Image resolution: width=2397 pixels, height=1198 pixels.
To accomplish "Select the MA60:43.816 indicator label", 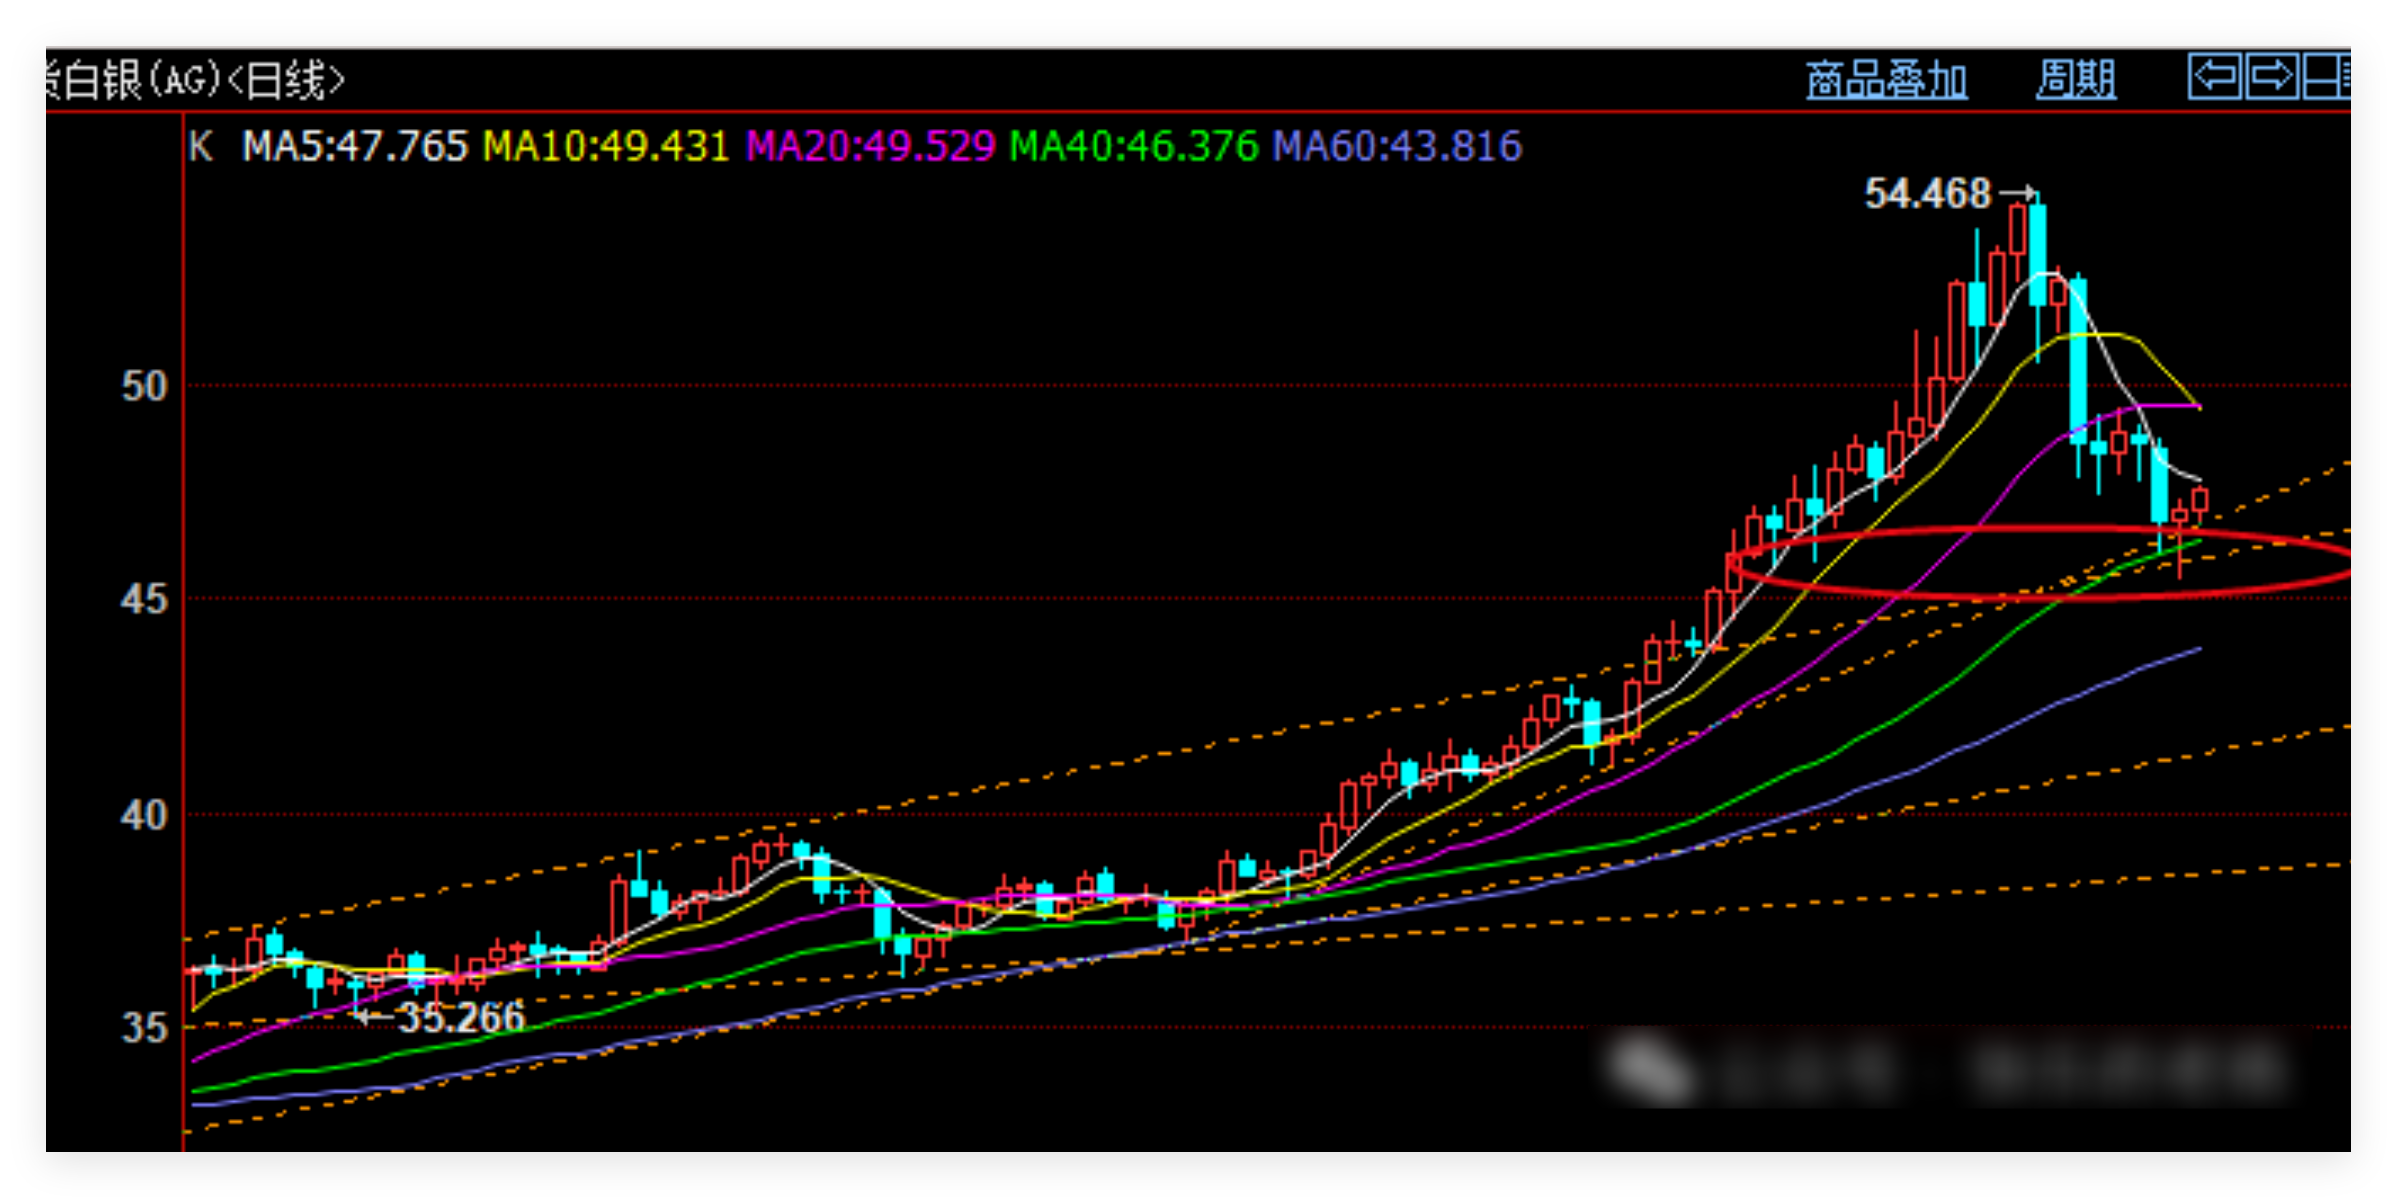I will pyautogui.click(x=1396, y=147).
